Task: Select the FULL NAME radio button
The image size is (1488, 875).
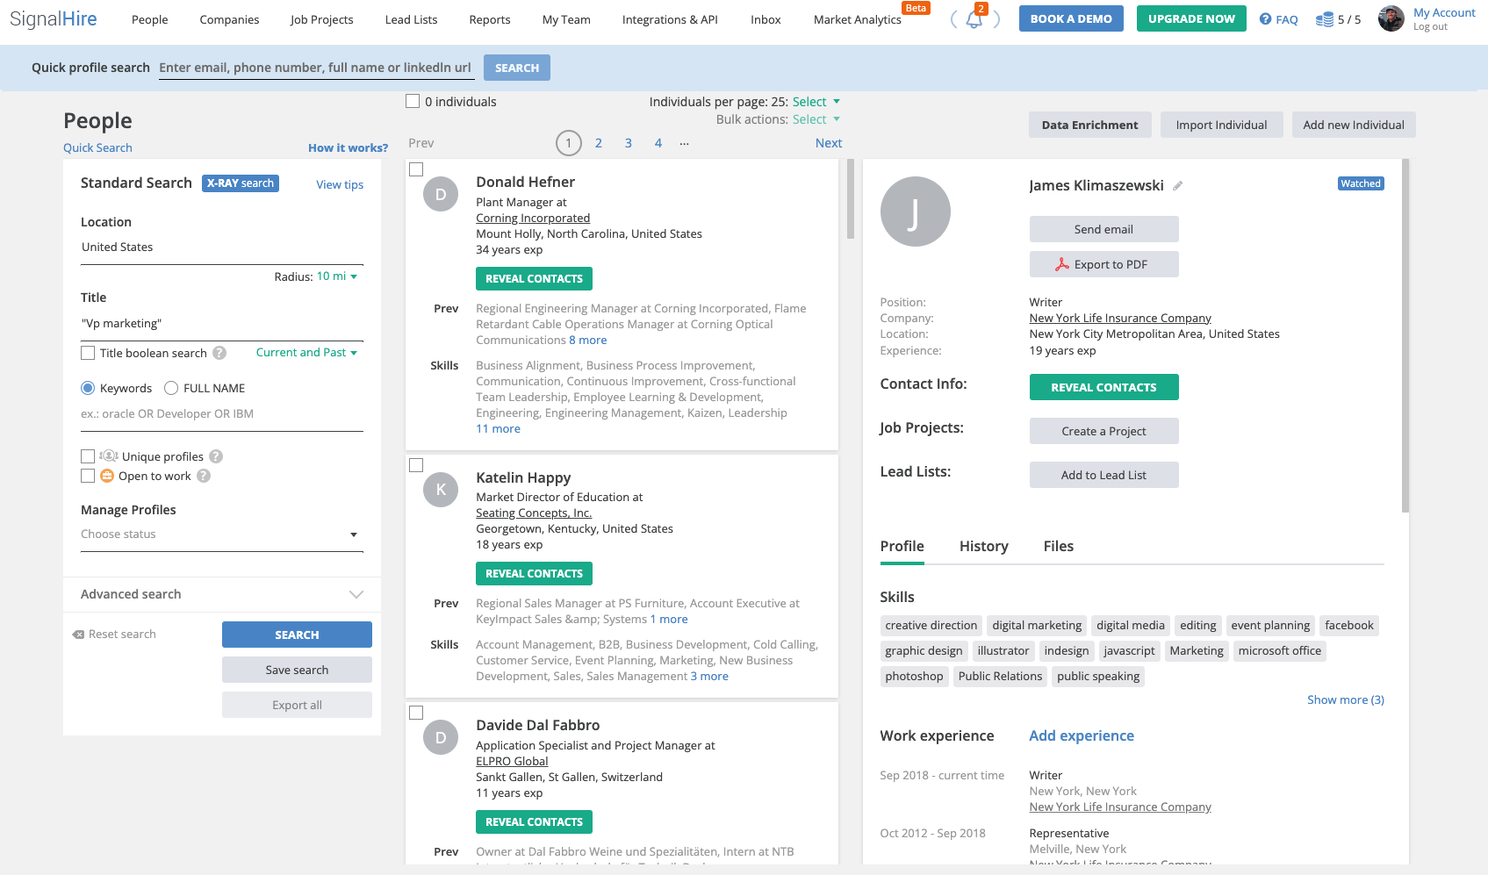Action: [x=171, y=388]
